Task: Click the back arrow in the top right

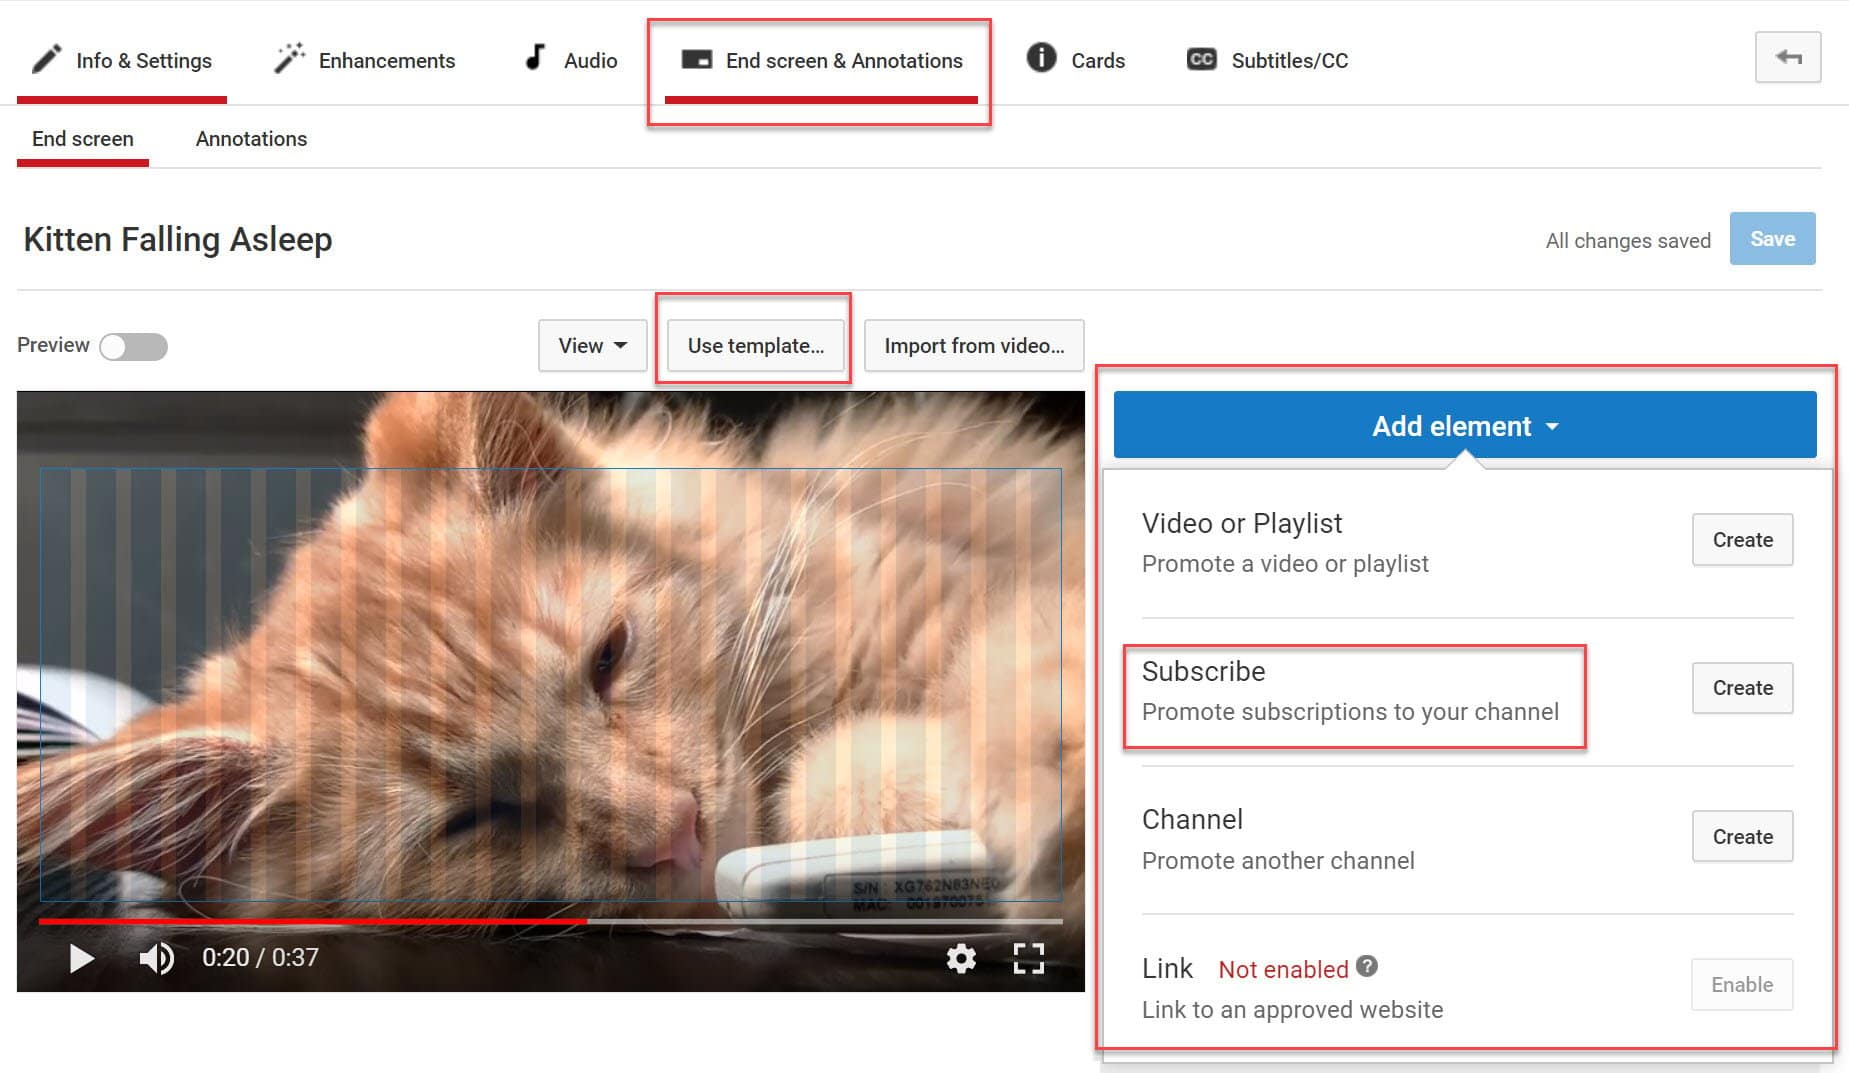Action: pyautogui.click(x=1787, y=57)
